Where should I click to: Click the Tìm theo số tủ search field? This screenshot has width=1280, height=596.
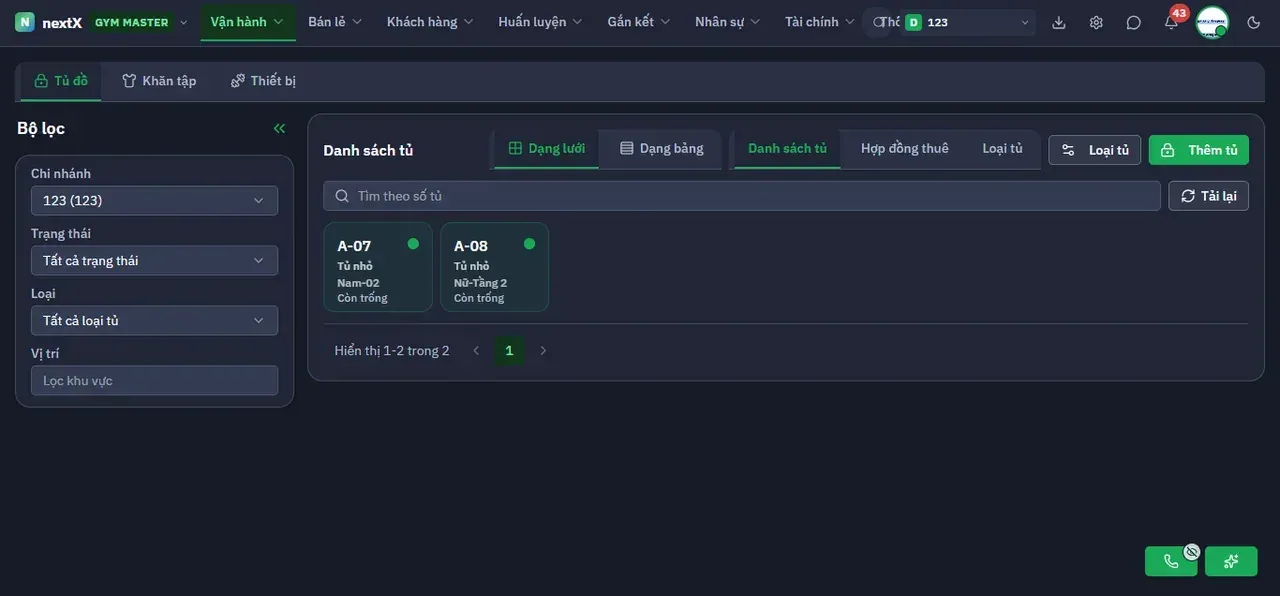pyautogui.click(x=742, y=196)
